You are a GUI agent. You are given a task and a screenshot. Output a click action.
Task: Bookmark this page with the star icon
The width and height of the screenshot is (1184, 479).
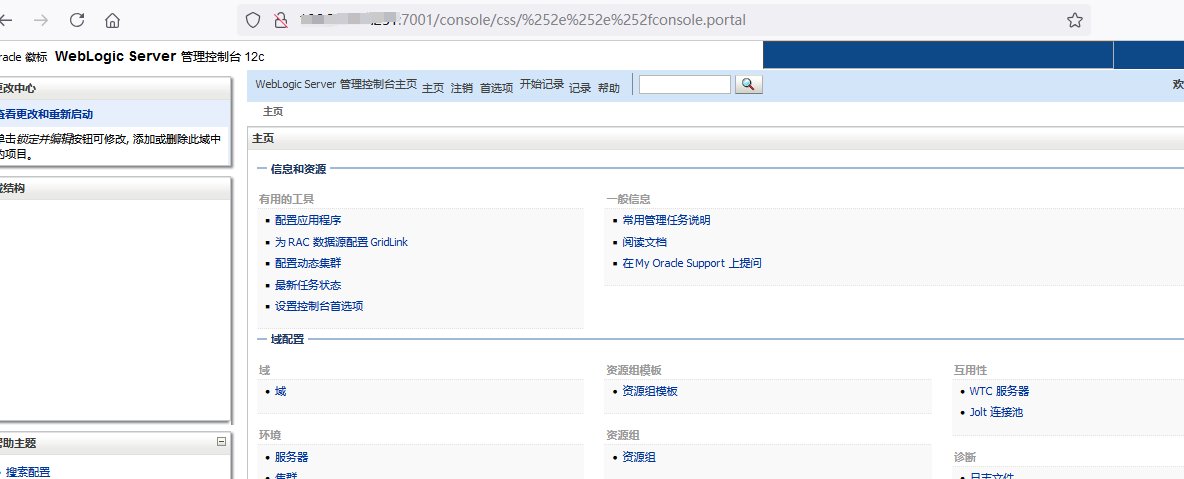pyautogui.click(x=1075, y=20)
